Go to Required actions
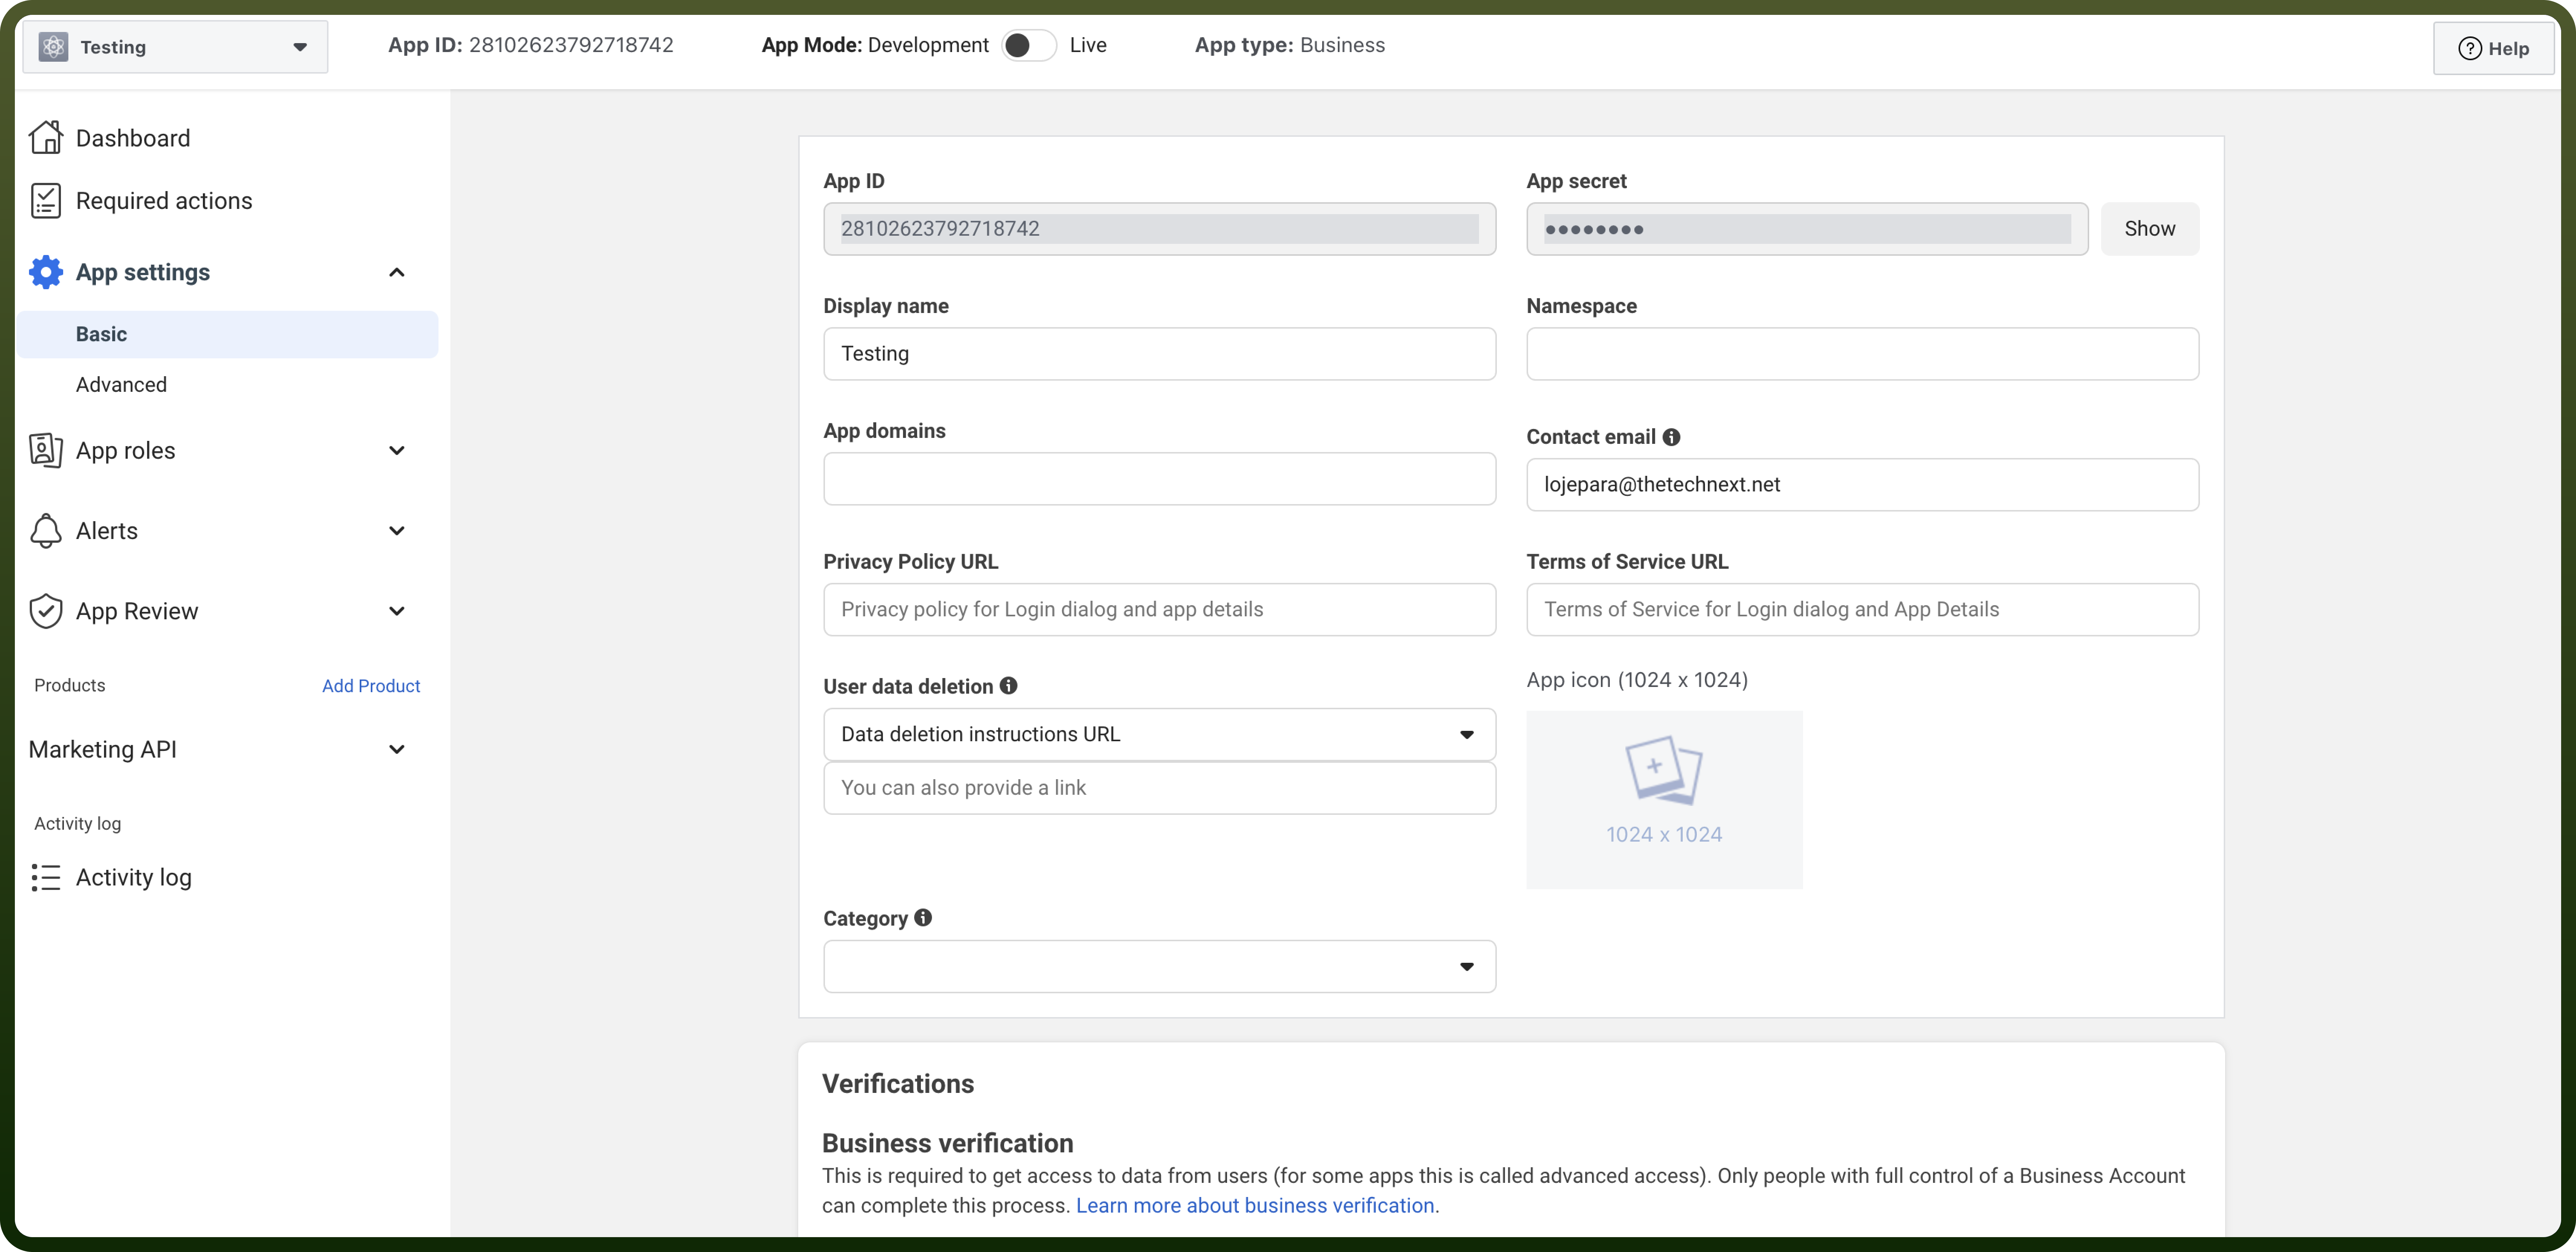The height and width of the screenshot is (1252, 2576). 164,201
